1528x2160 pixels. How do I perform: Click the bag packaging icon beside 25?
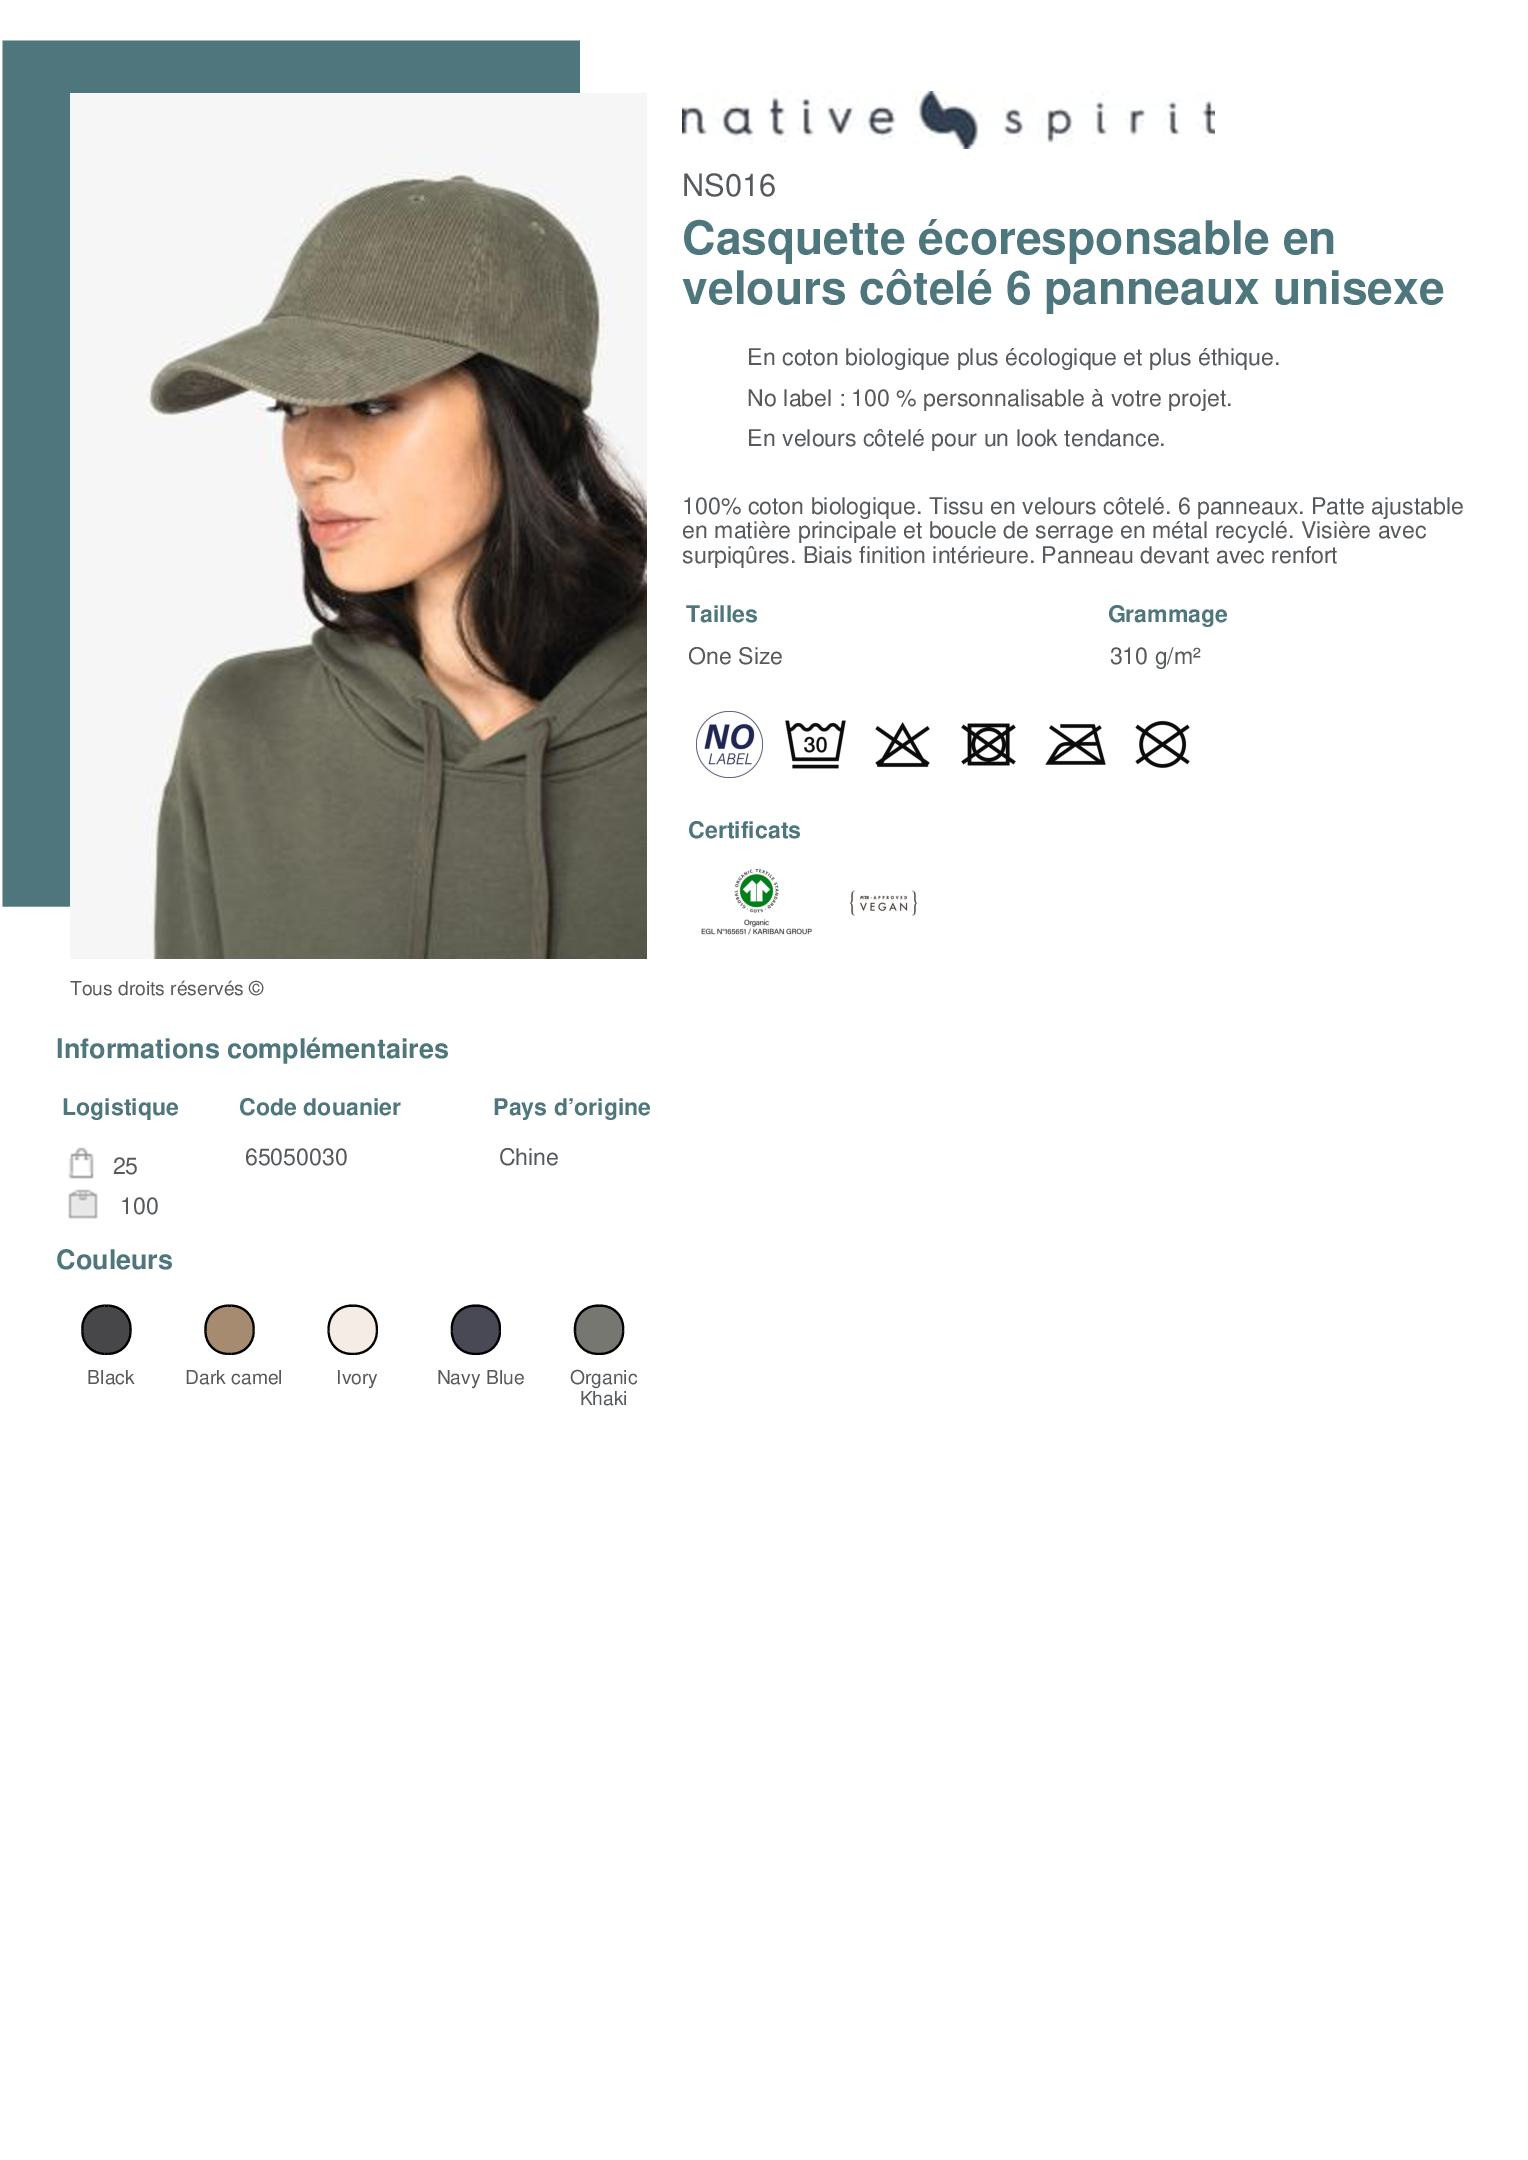point(82,1164)
